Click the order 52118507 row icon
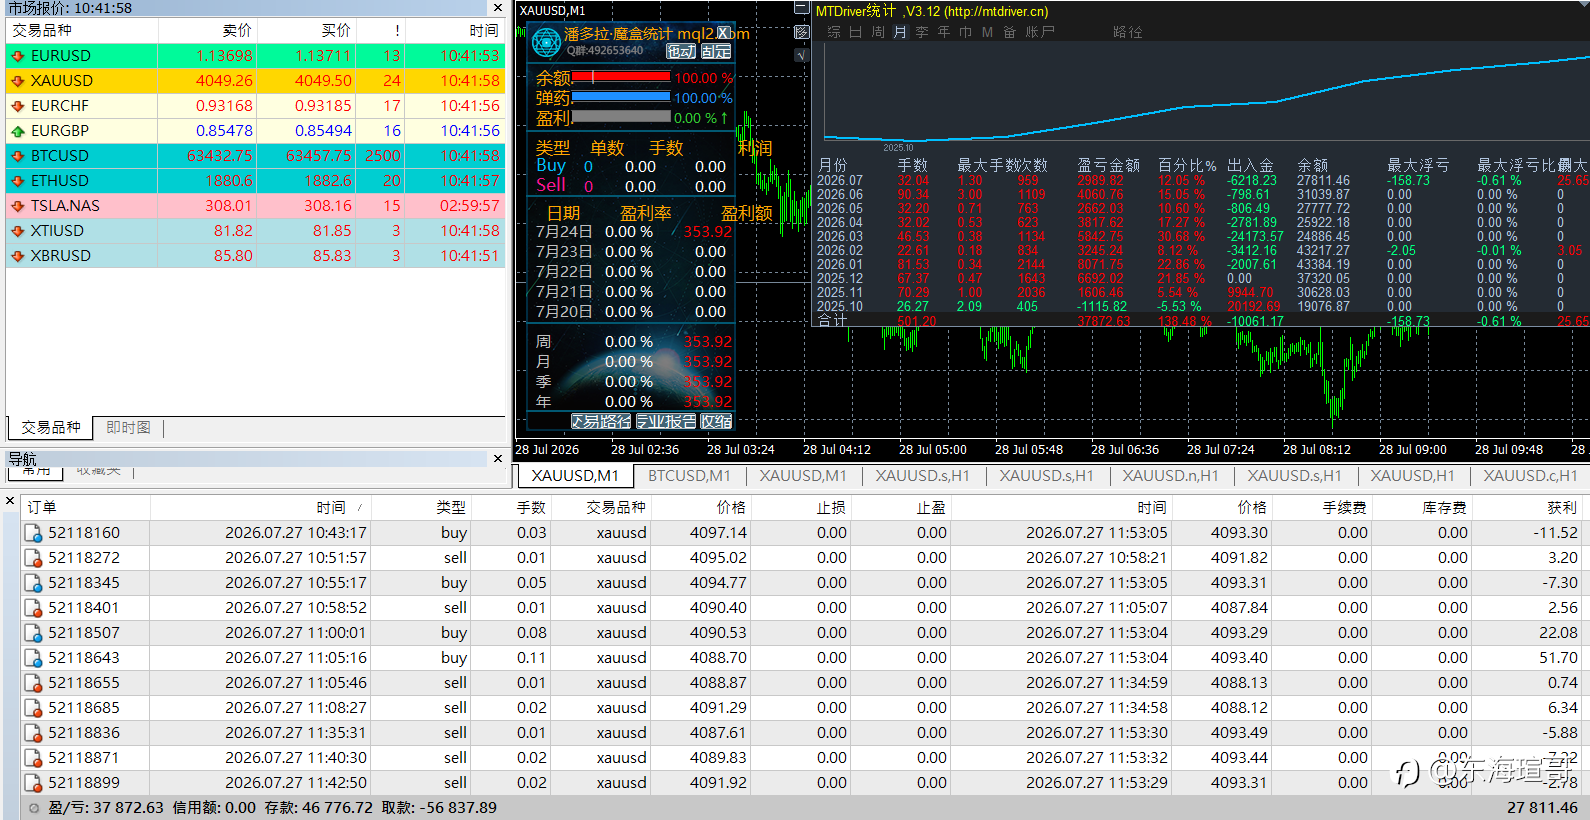The width and height of the screenshot is (1590, 820). click(34, 633)
